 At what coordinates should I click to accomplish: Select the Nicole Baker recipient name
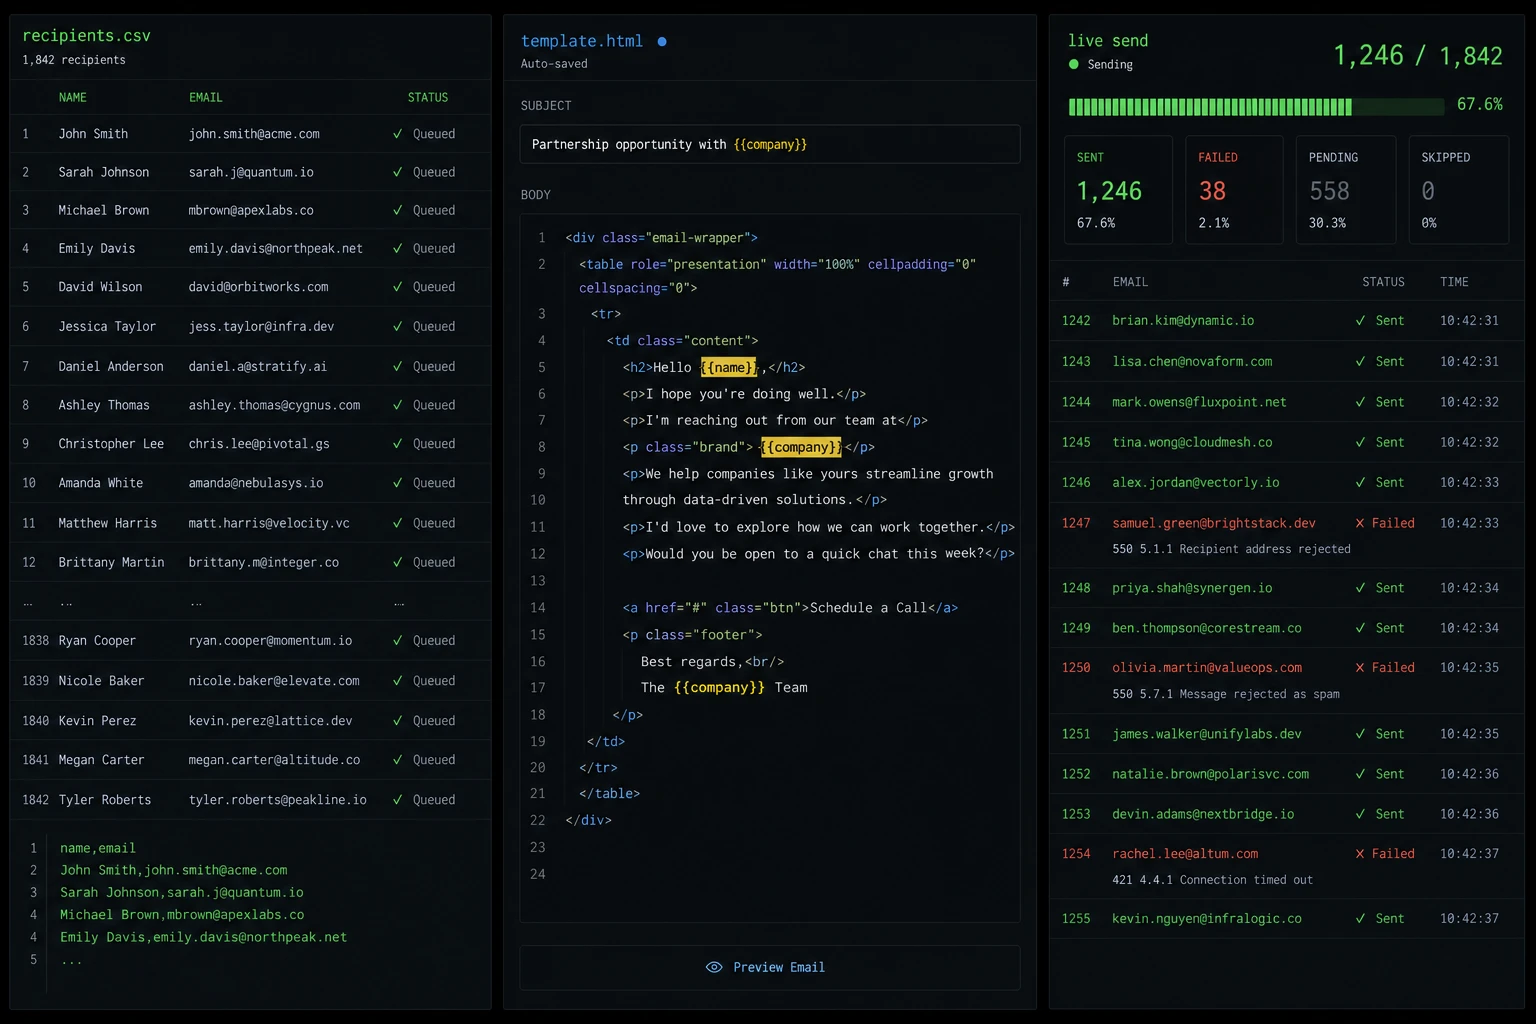click(101, 680)
